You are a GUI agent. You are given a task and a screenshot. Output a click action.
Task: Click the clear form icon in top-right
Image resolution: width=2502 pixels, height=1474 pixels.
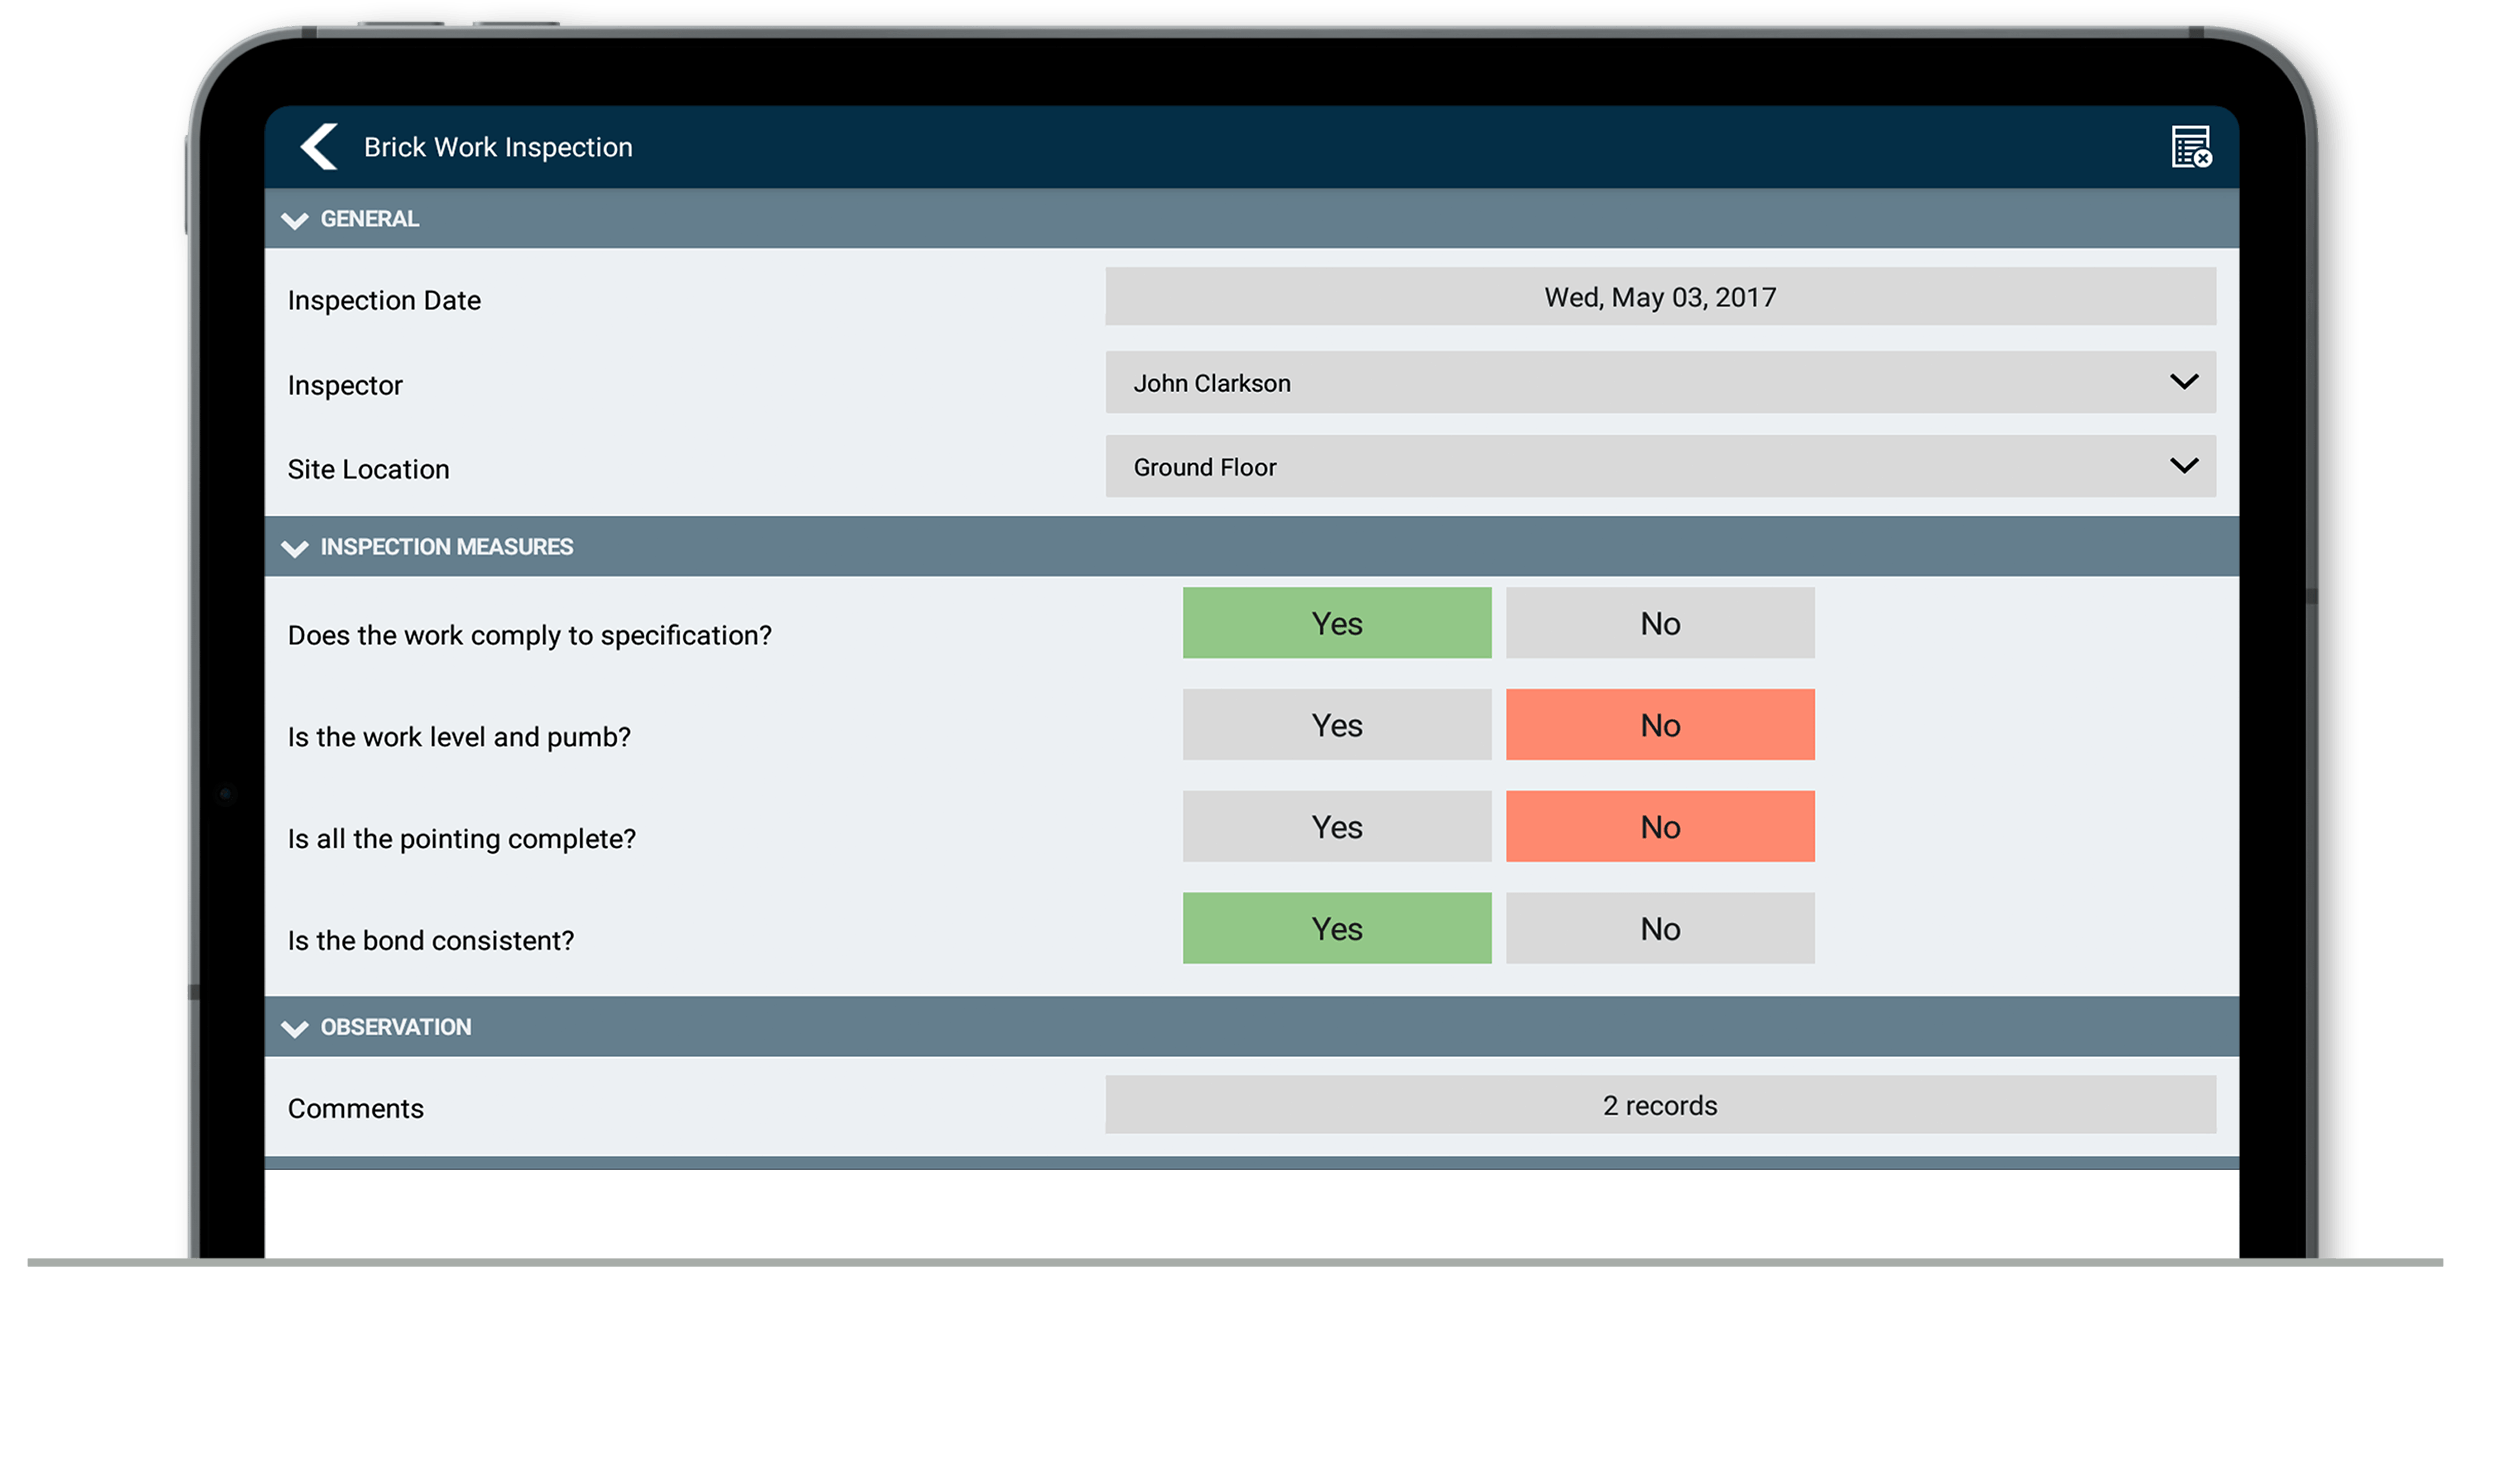tap(2190, 146)
